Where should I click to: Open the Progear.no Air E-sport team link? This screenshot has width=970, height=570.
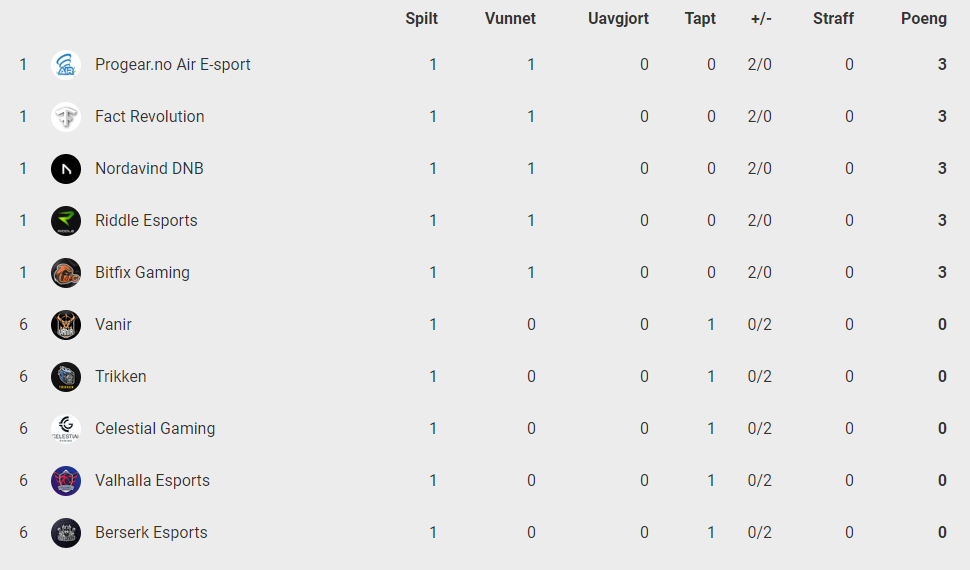(173, 64)
